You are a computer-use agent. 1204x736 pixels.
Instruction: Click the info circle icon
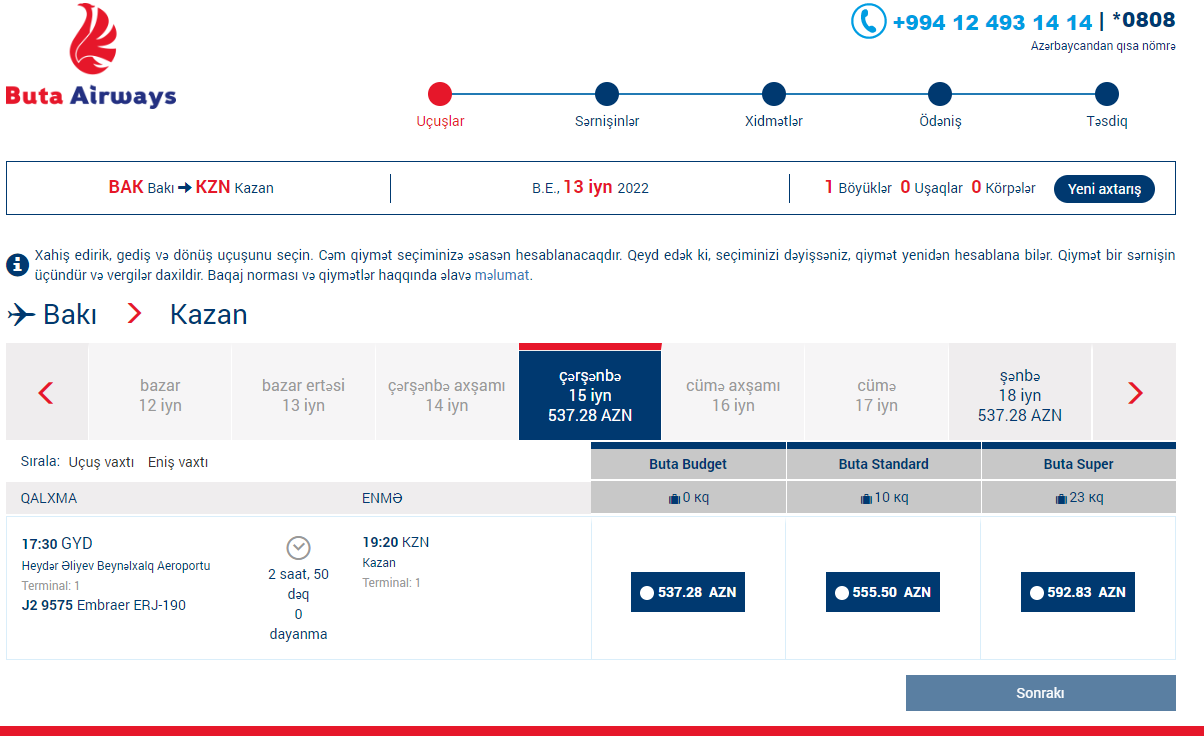17,265
